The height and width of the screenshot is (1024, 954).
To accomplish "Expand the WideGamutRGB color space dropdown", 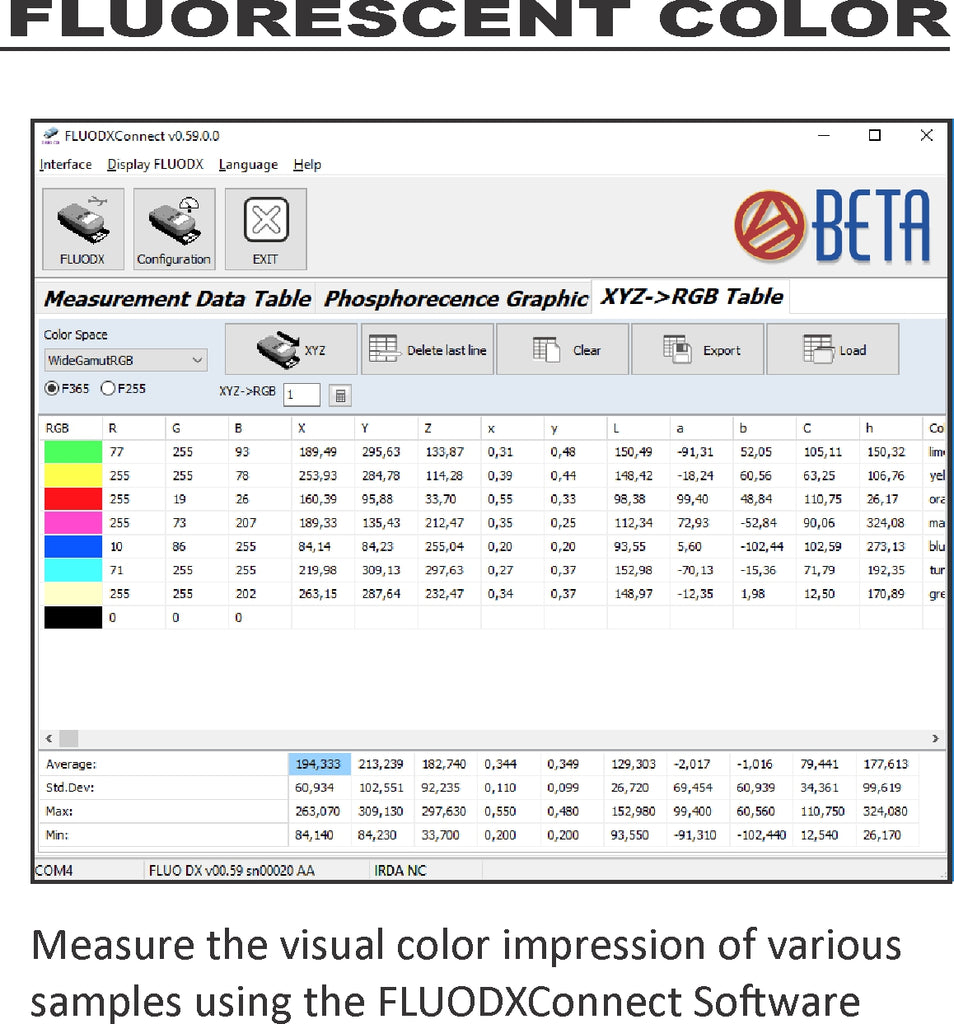I will (196, 360).
